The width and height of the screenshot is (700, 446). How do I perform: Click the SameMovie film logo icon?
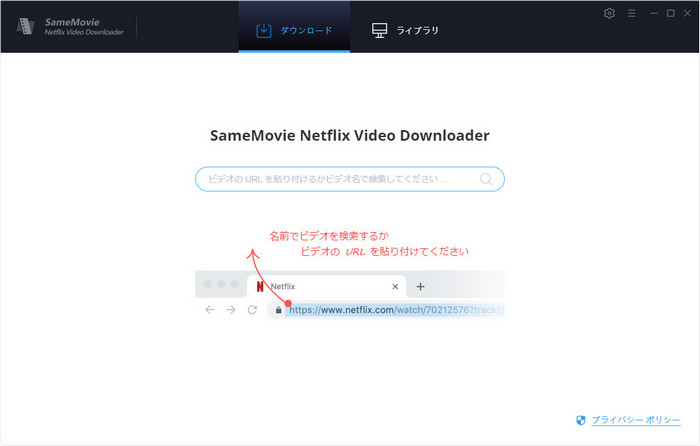(25, 26)
